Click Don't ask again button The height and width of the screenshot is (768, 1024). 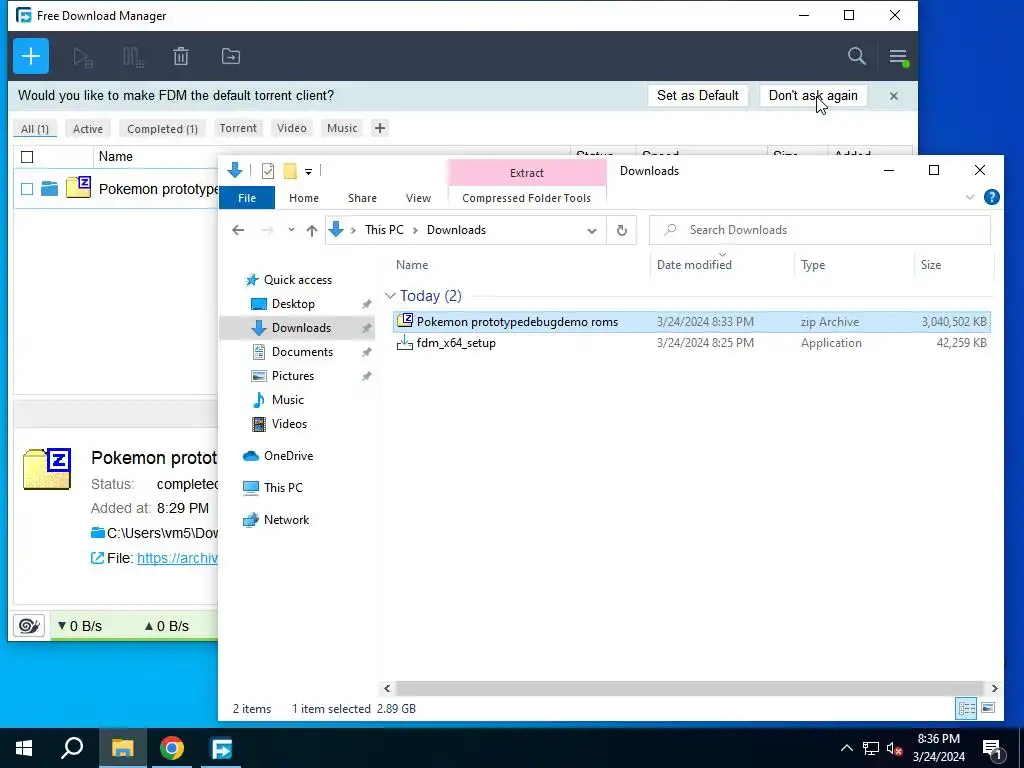pos(813,95)
